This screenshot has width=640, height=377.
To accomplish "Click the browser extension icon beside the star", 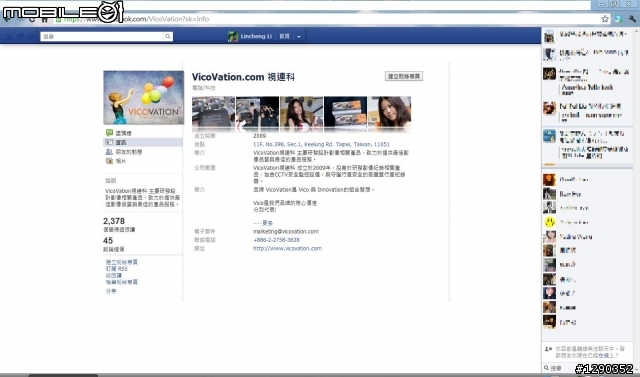I will click(618, 19).
